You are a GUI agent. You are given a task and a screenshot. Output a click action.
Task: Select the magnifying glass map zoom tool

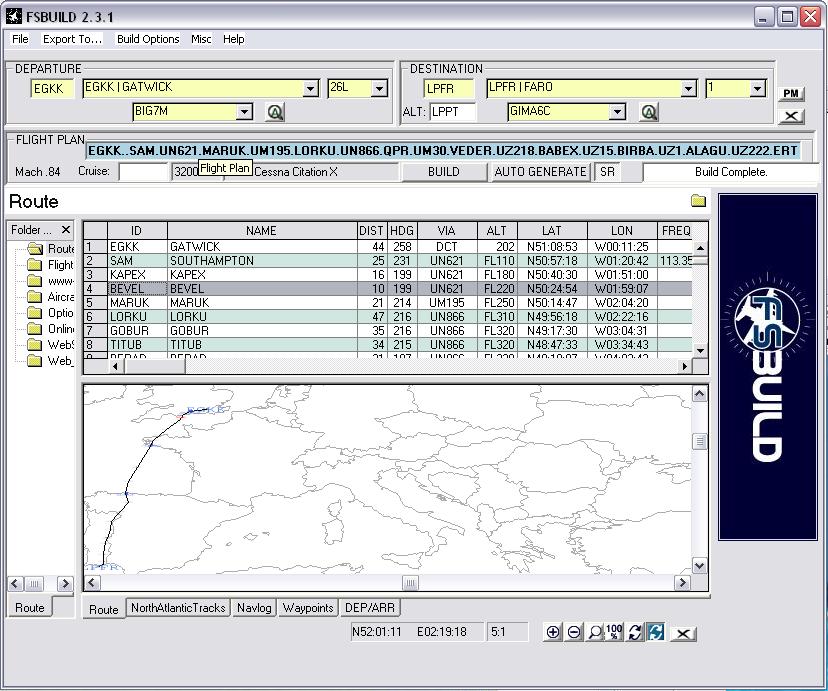(594, 632)
